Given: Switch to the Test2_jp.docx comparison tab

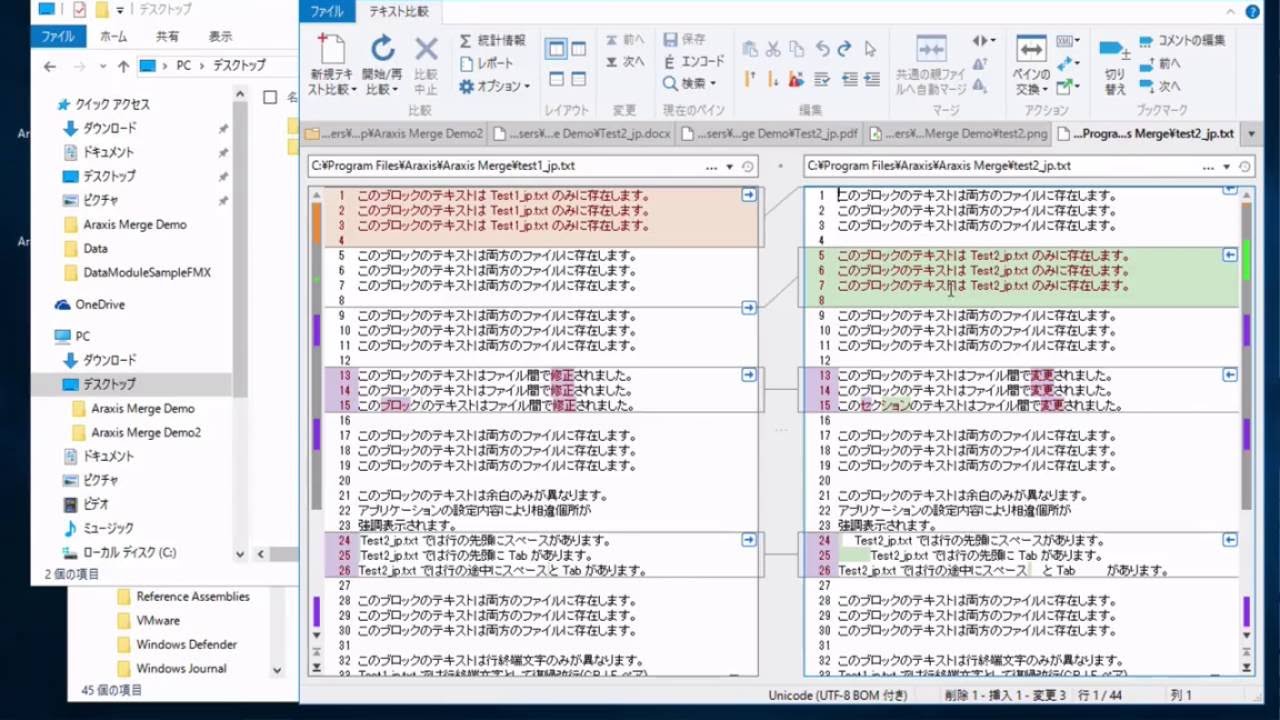Looking at the screenshot, I should point(581,133).
